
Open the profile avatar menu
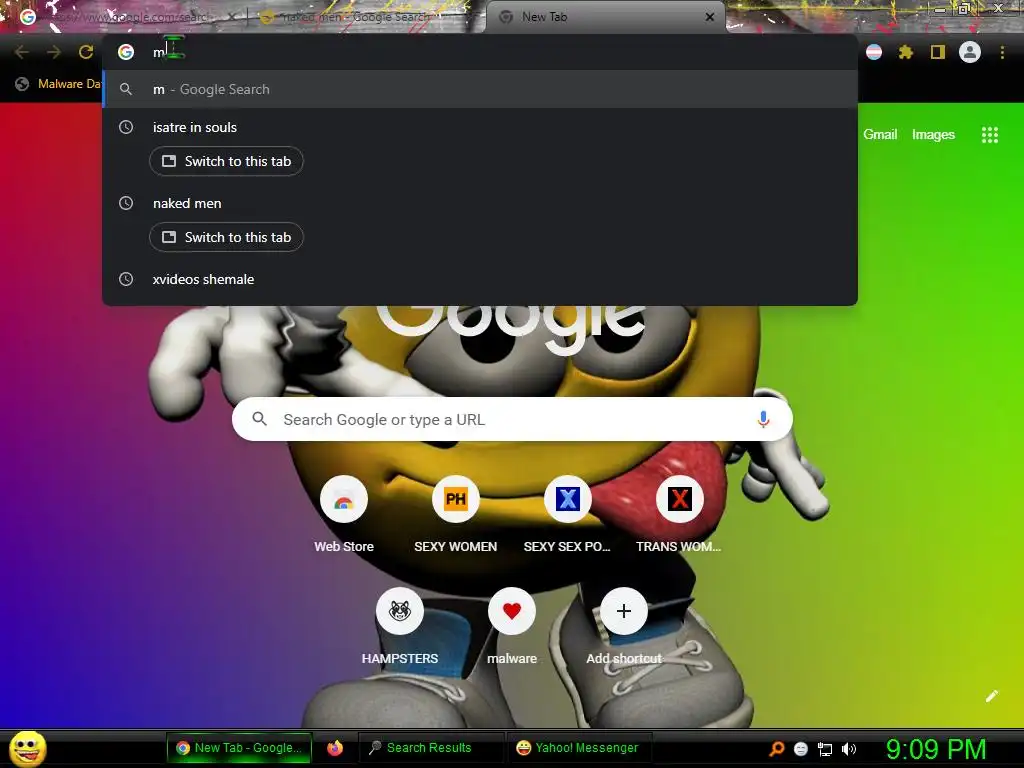tap(970, 52)
